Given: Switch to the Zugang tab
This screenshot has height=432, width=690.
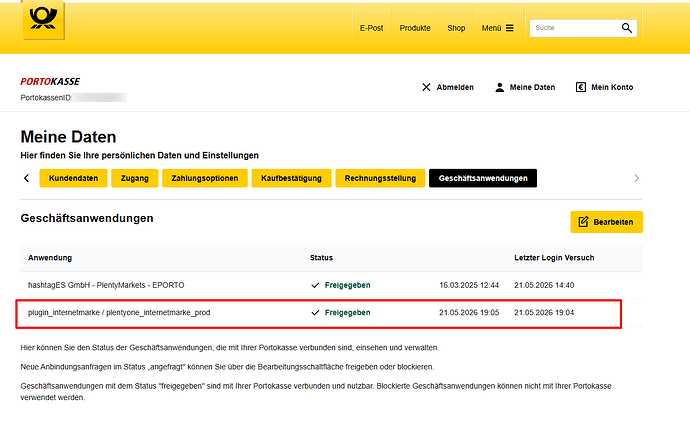Looking at the screenshot, I should click(135, 178).
